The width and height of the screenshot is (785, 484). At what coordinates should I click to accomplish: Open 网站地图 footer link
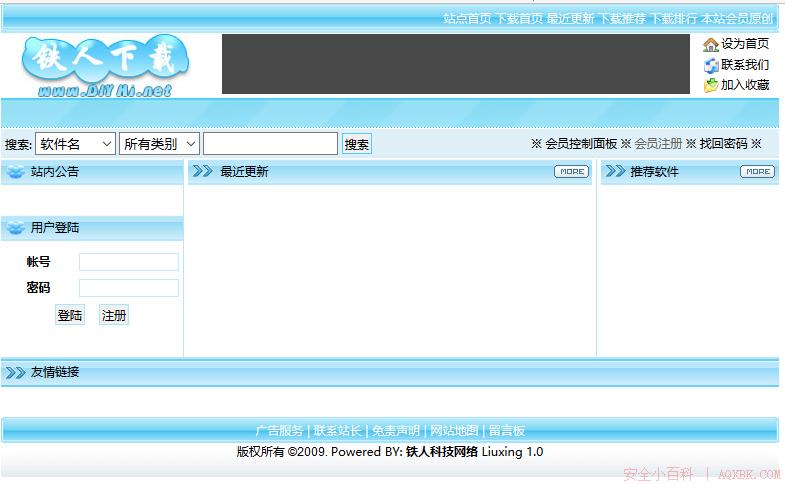(454, 430)
